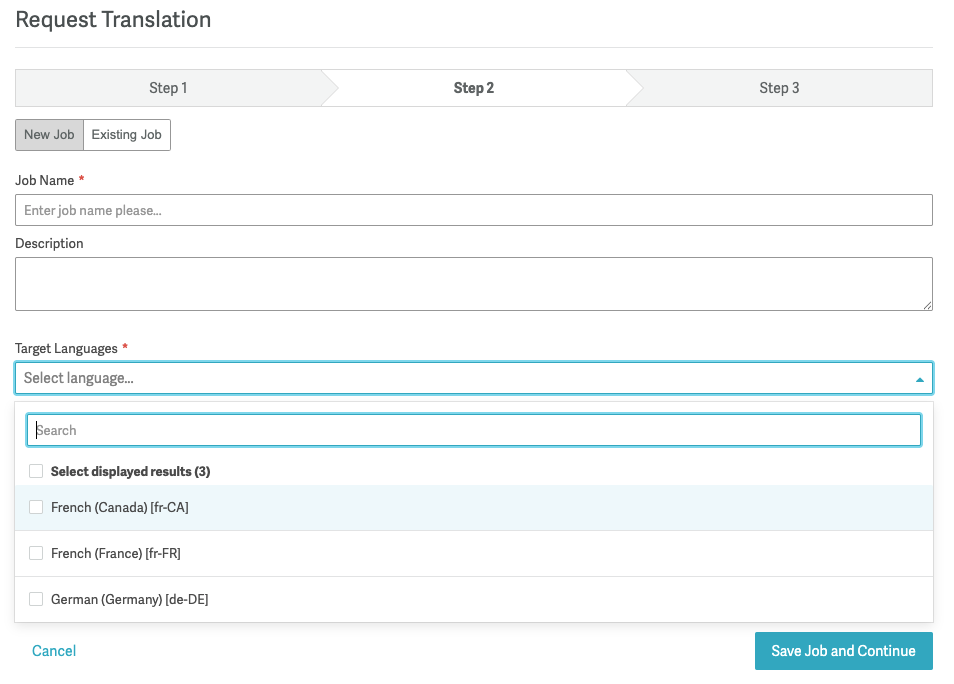Switch to the Existing Job option

tap(126, 135)
